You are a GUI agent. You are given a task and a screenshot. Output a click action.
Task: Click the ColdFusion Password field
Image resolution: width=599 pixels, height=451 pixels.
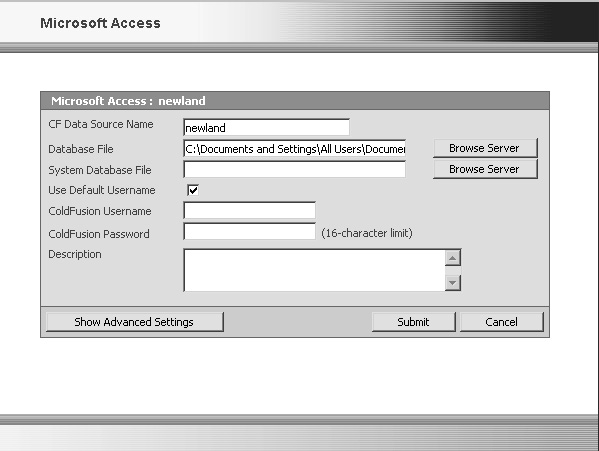pos(249,231)
